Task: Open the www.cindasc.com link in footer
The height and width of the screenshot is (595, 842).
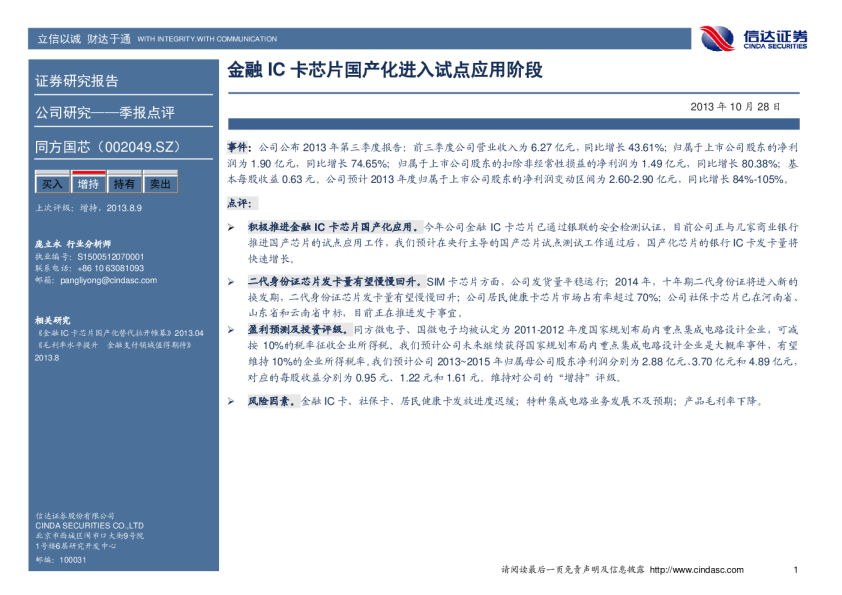Action: (x=697, y=570)
